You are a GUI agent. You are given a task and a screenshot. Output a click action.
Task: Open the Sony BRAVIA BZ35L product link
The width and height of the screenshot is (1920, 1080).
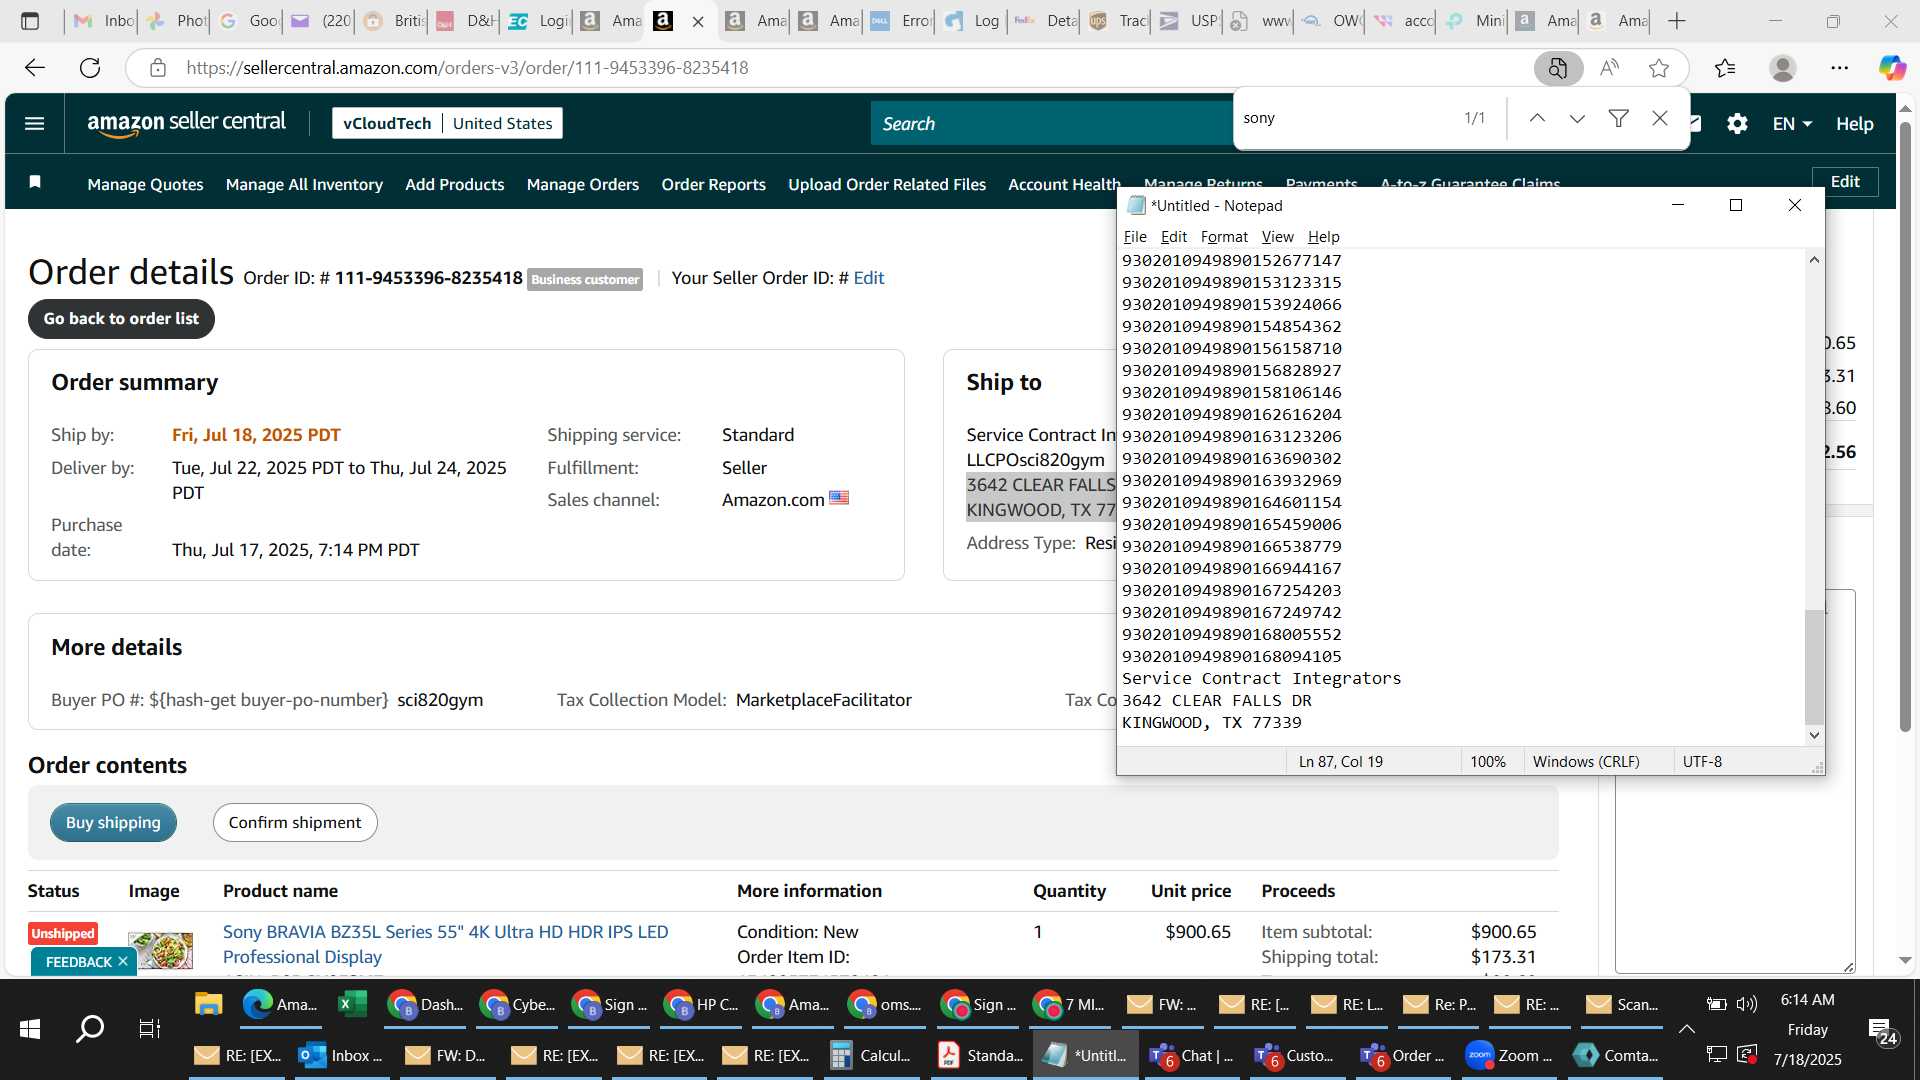pos(445,944)
